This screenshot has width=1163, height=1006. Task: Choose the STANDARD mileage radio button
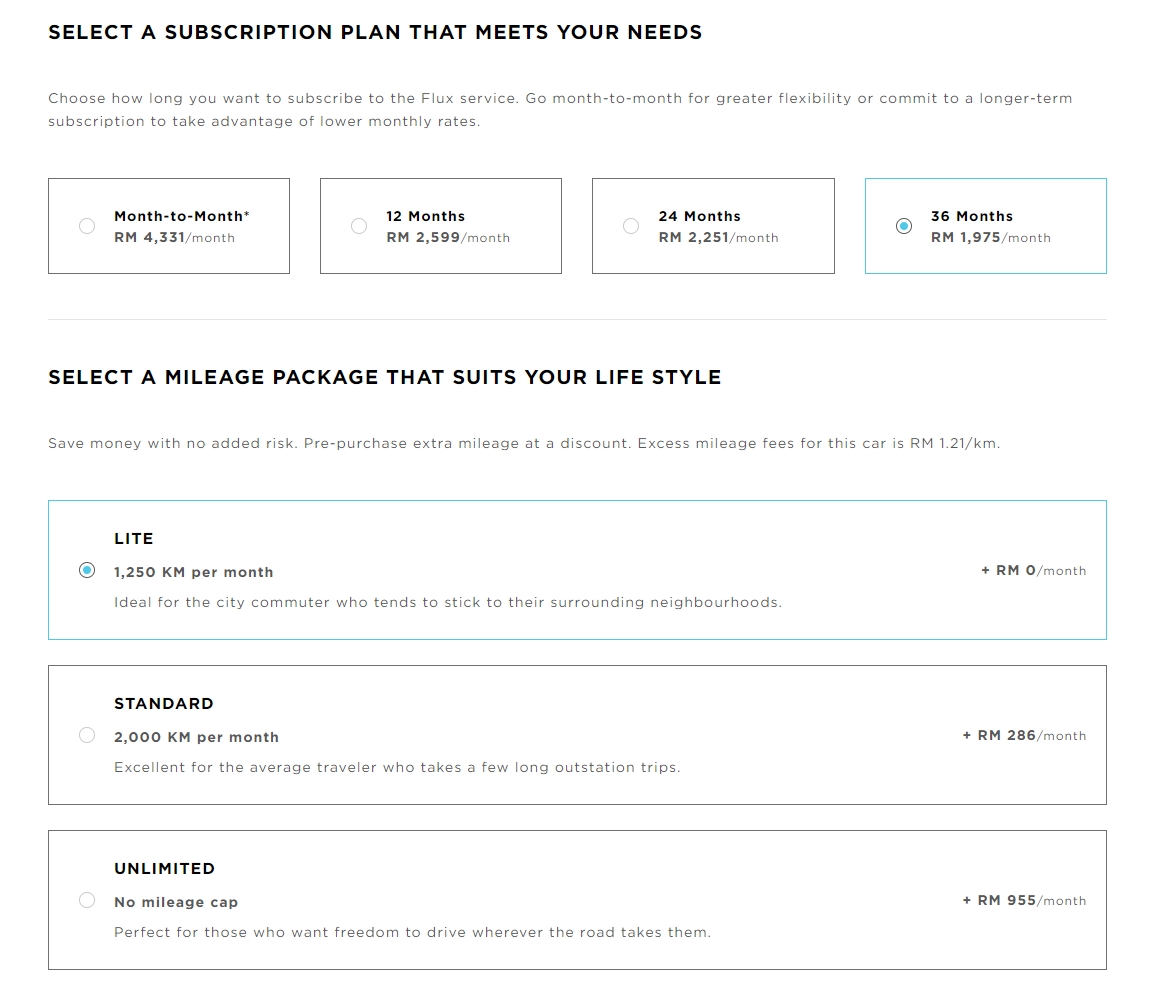coord(87,735)
